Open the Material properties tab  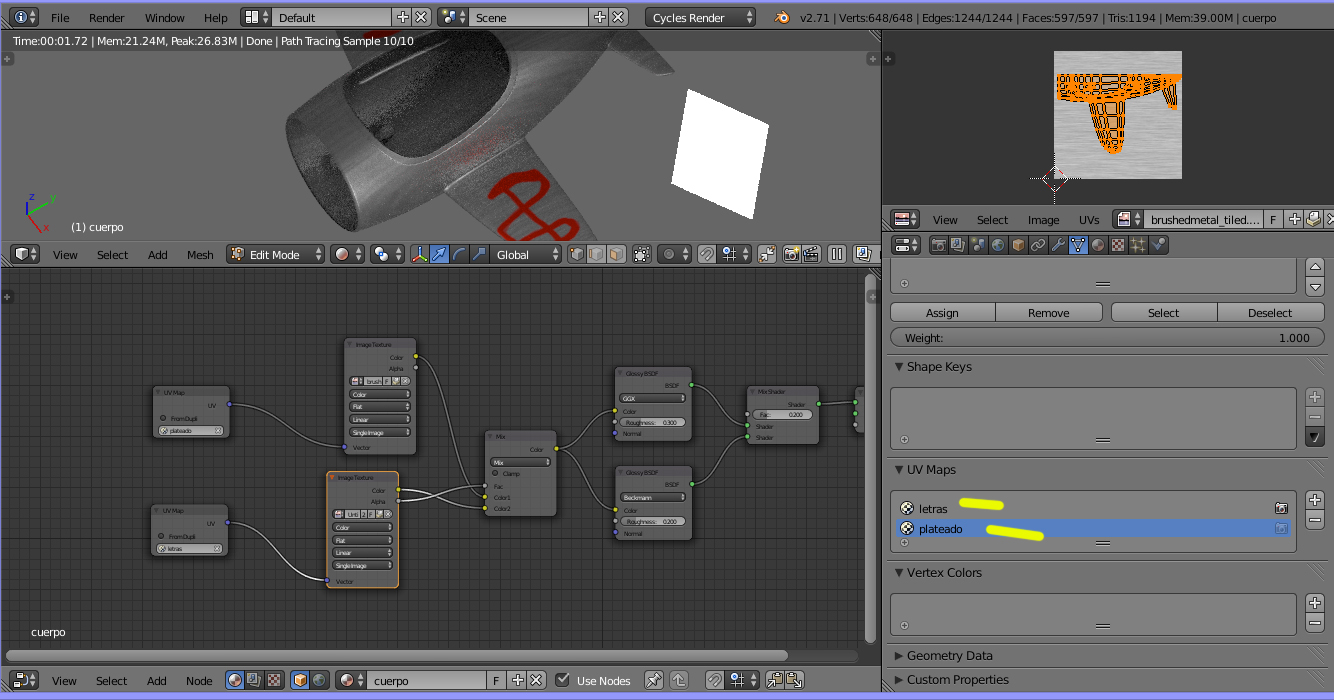pyautogui.click(x=1098, y=245)
